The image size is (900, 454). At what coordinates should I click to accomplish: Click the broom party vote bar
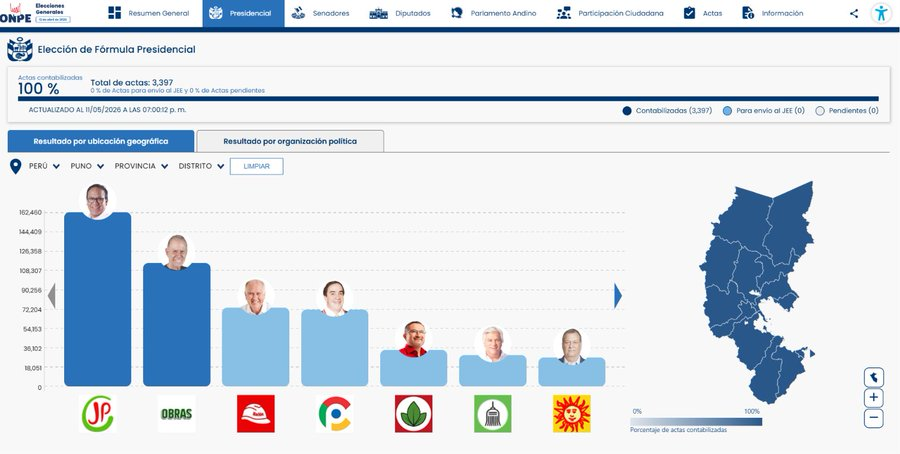492,370
